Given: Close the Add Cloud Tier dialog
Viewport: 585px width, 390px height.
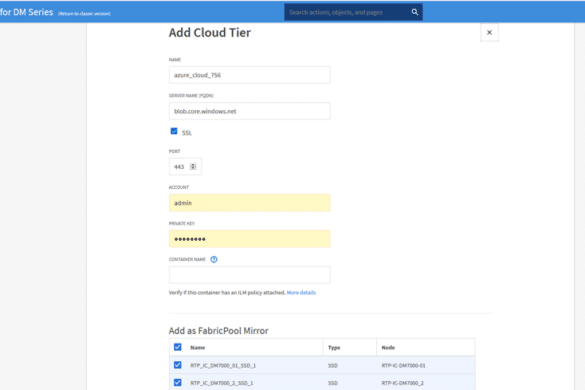Looking at the screenshot, I should (x=489, y=32).
